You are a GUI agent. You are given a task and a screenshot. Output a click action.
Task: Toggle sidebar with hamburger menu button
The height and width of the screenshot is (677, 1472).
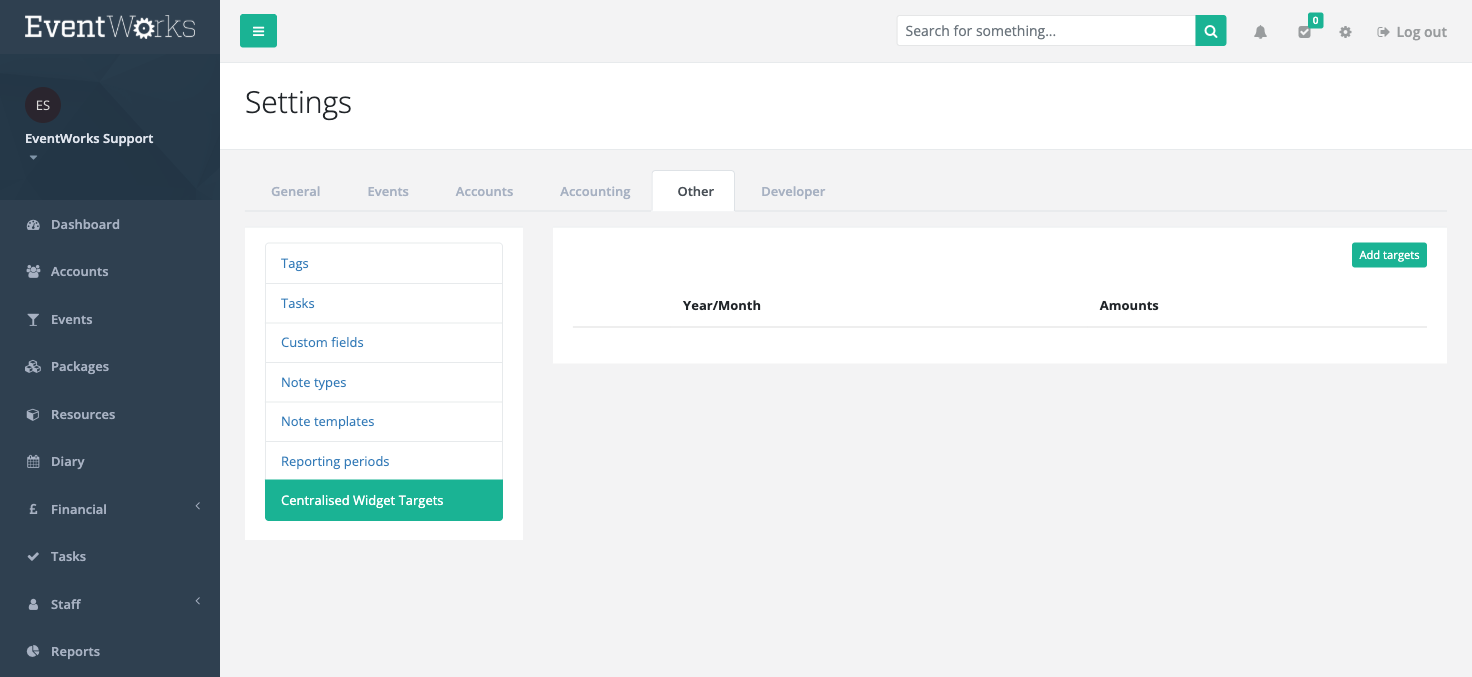258,31
